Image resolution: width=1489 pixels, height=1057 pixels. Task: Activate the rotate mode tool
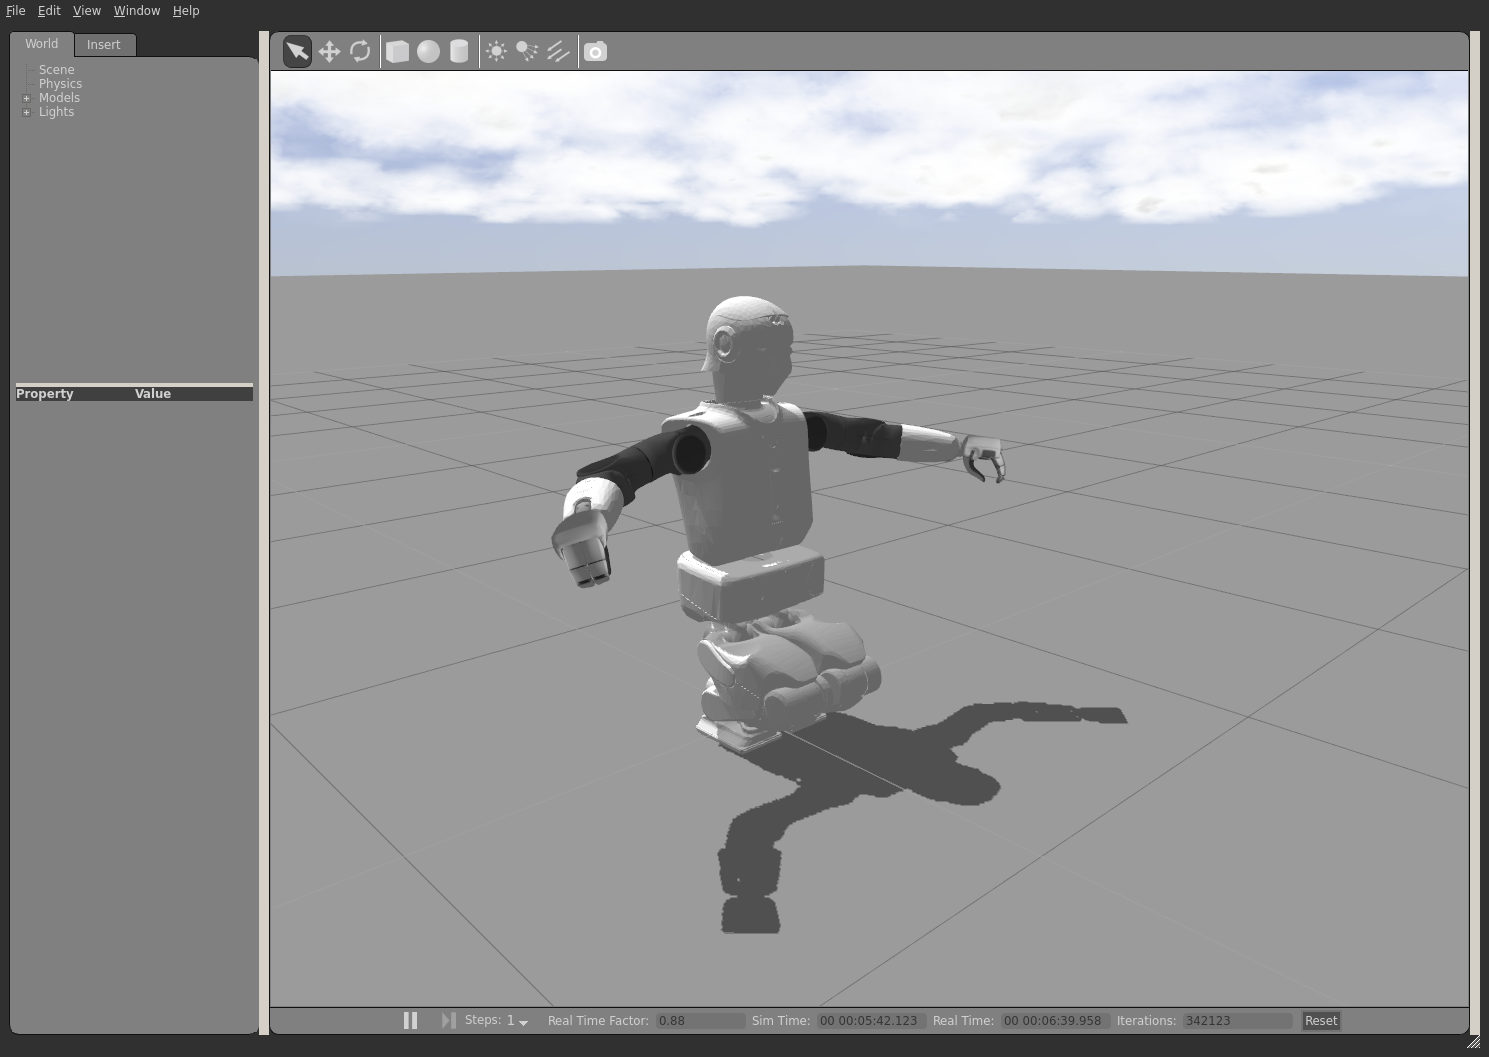pyautogui.click(x=360, y=51)
